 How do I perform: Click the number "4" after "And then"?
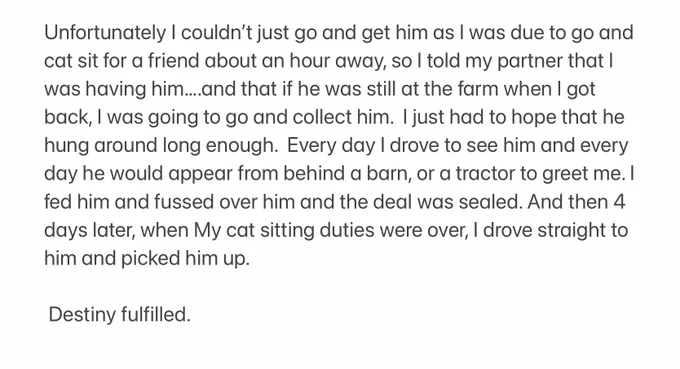pos(619,202)
